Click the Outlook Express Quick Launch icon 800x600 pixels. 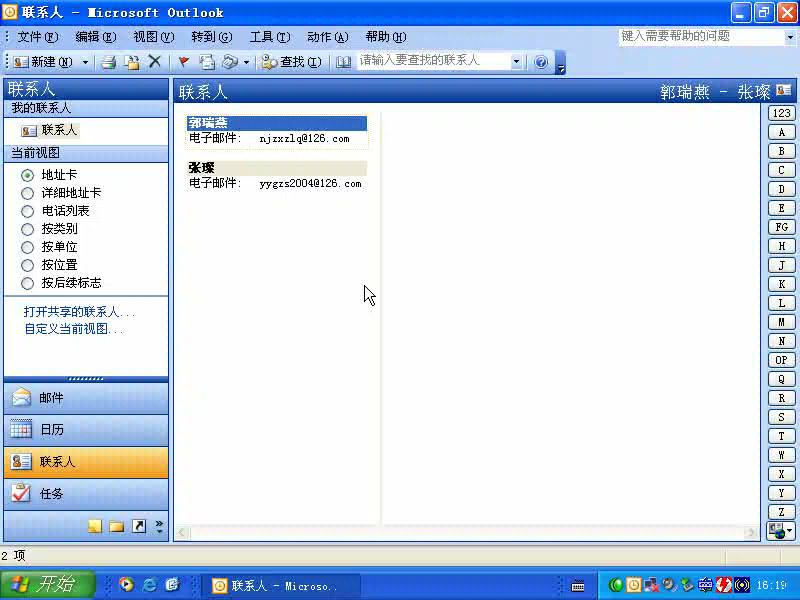(172, 584)
